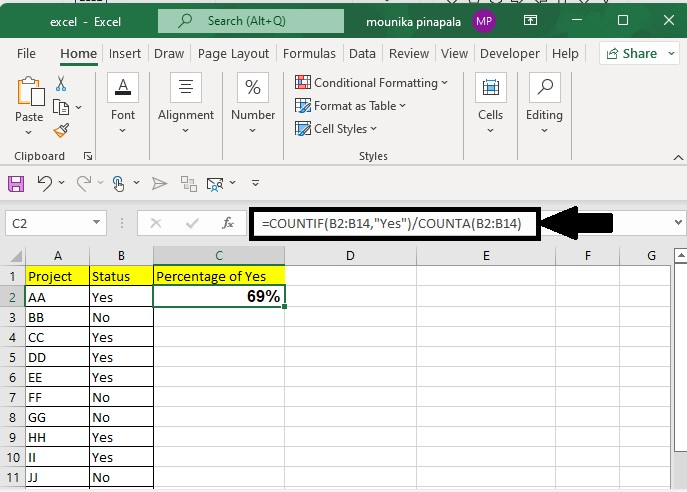Image resolution: width=687 pixels, height=492 pixels.
Task: Open Cell Styles dropdown
Action: (336, 129)
